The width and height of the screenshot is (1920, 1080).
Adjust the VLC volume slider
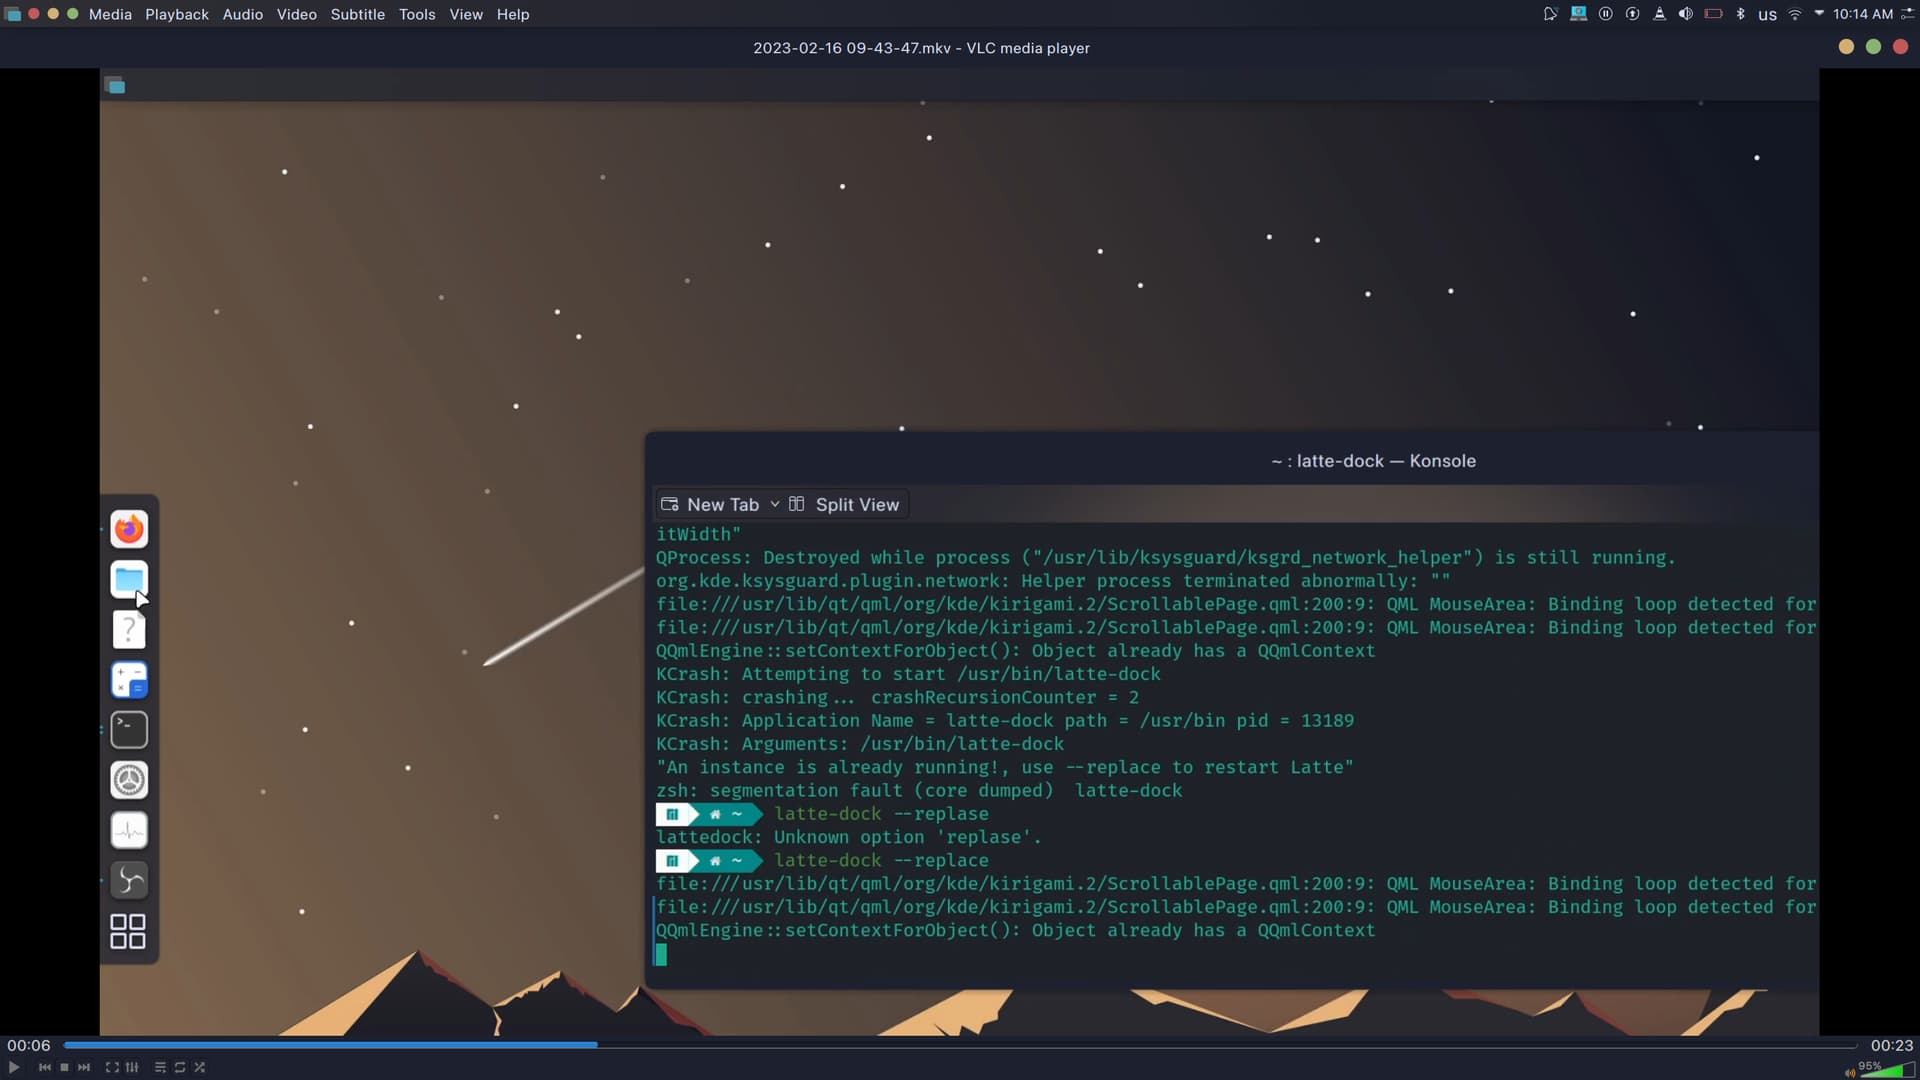pos(1885,1071)
